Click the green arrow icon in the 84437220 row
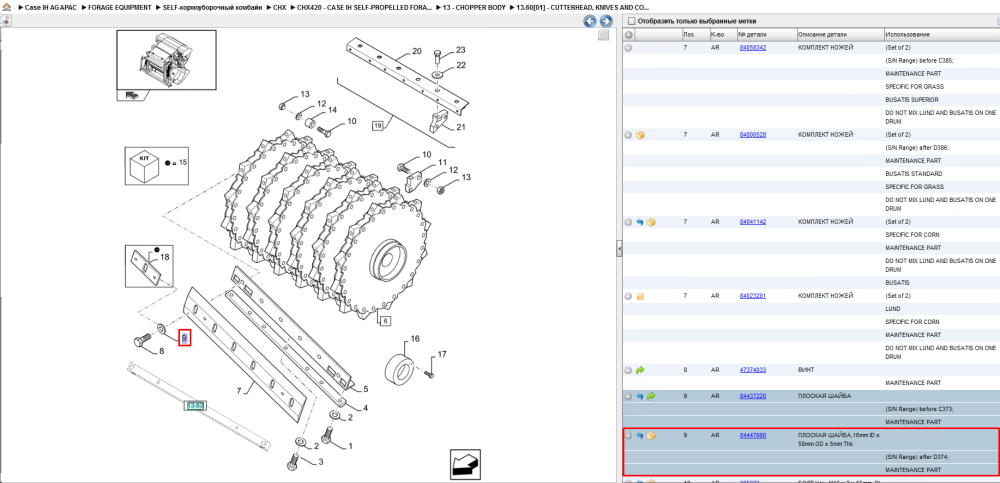The image size is (1000, 483). point(651,396)
